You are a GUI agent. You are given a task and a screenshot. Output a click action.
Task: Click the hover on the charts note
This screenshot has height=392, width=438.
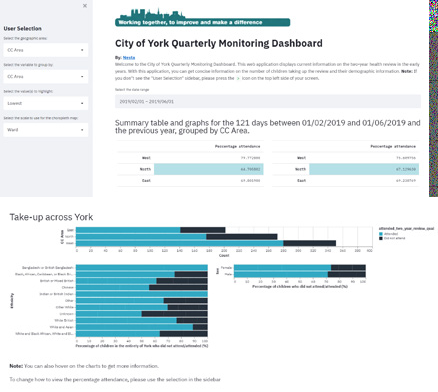pyautogui.click(x=84, y=366)
